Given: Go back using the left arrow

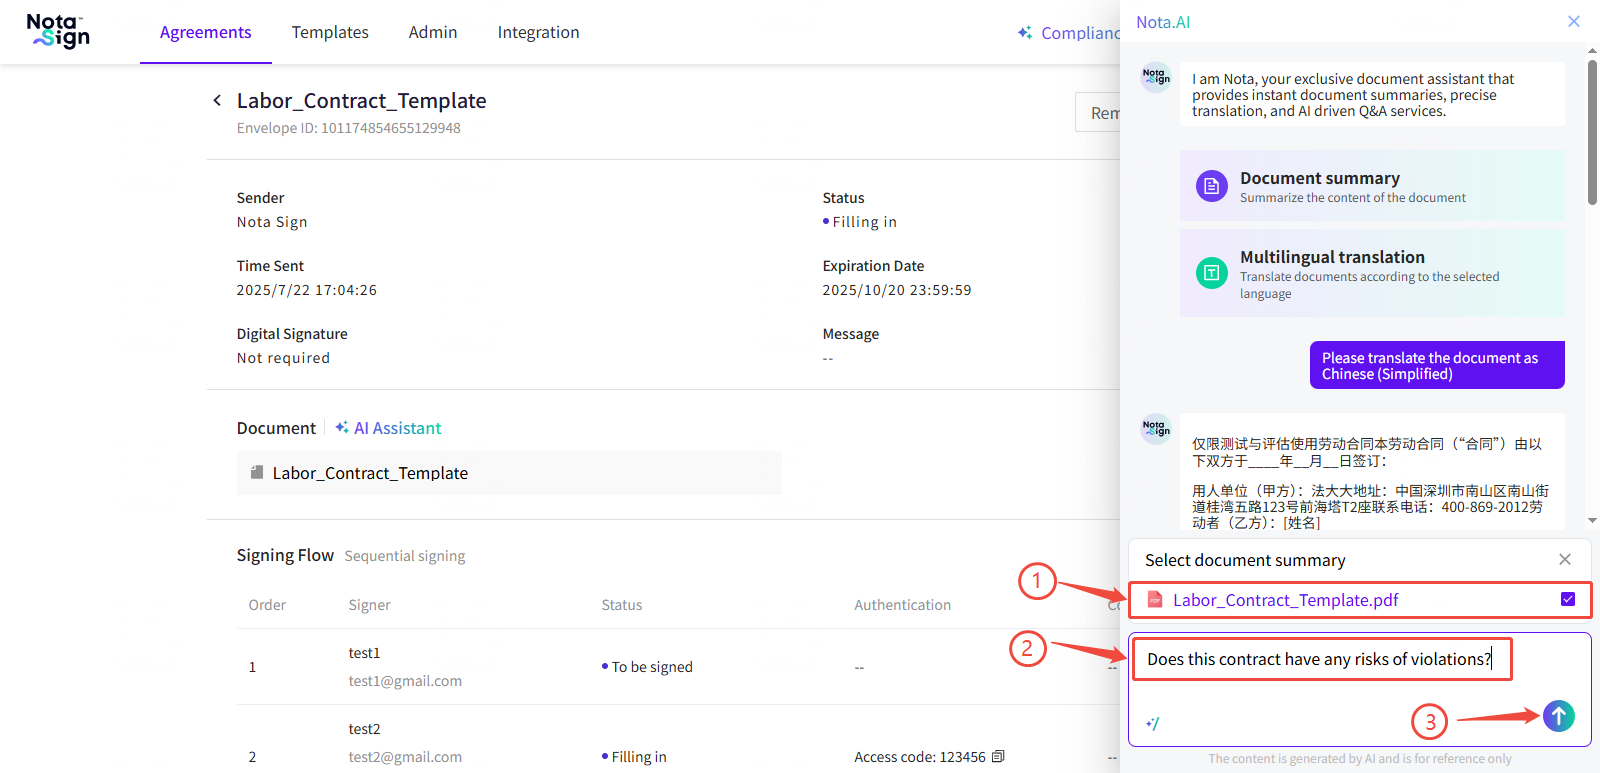Looking at the screenshot, I should pos(217,100).
